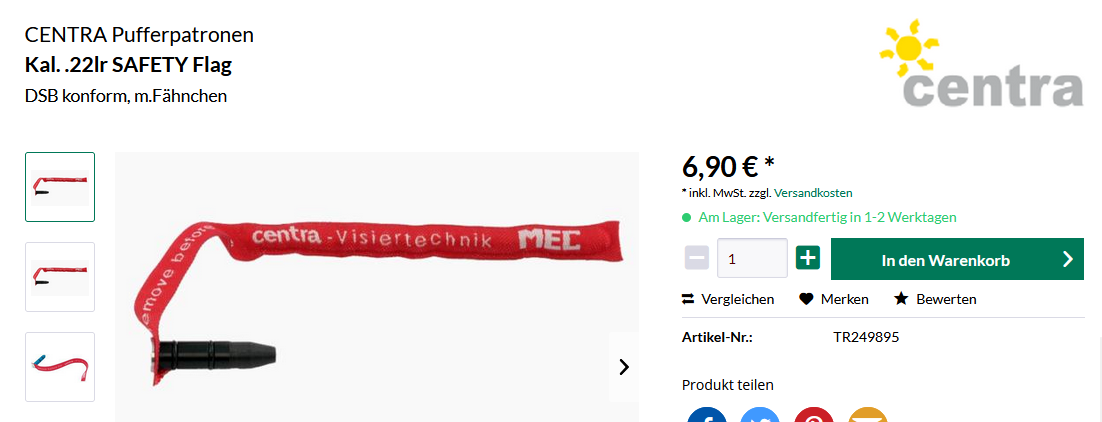Show next image with right chevron arrow

click(x=623, y=366)
